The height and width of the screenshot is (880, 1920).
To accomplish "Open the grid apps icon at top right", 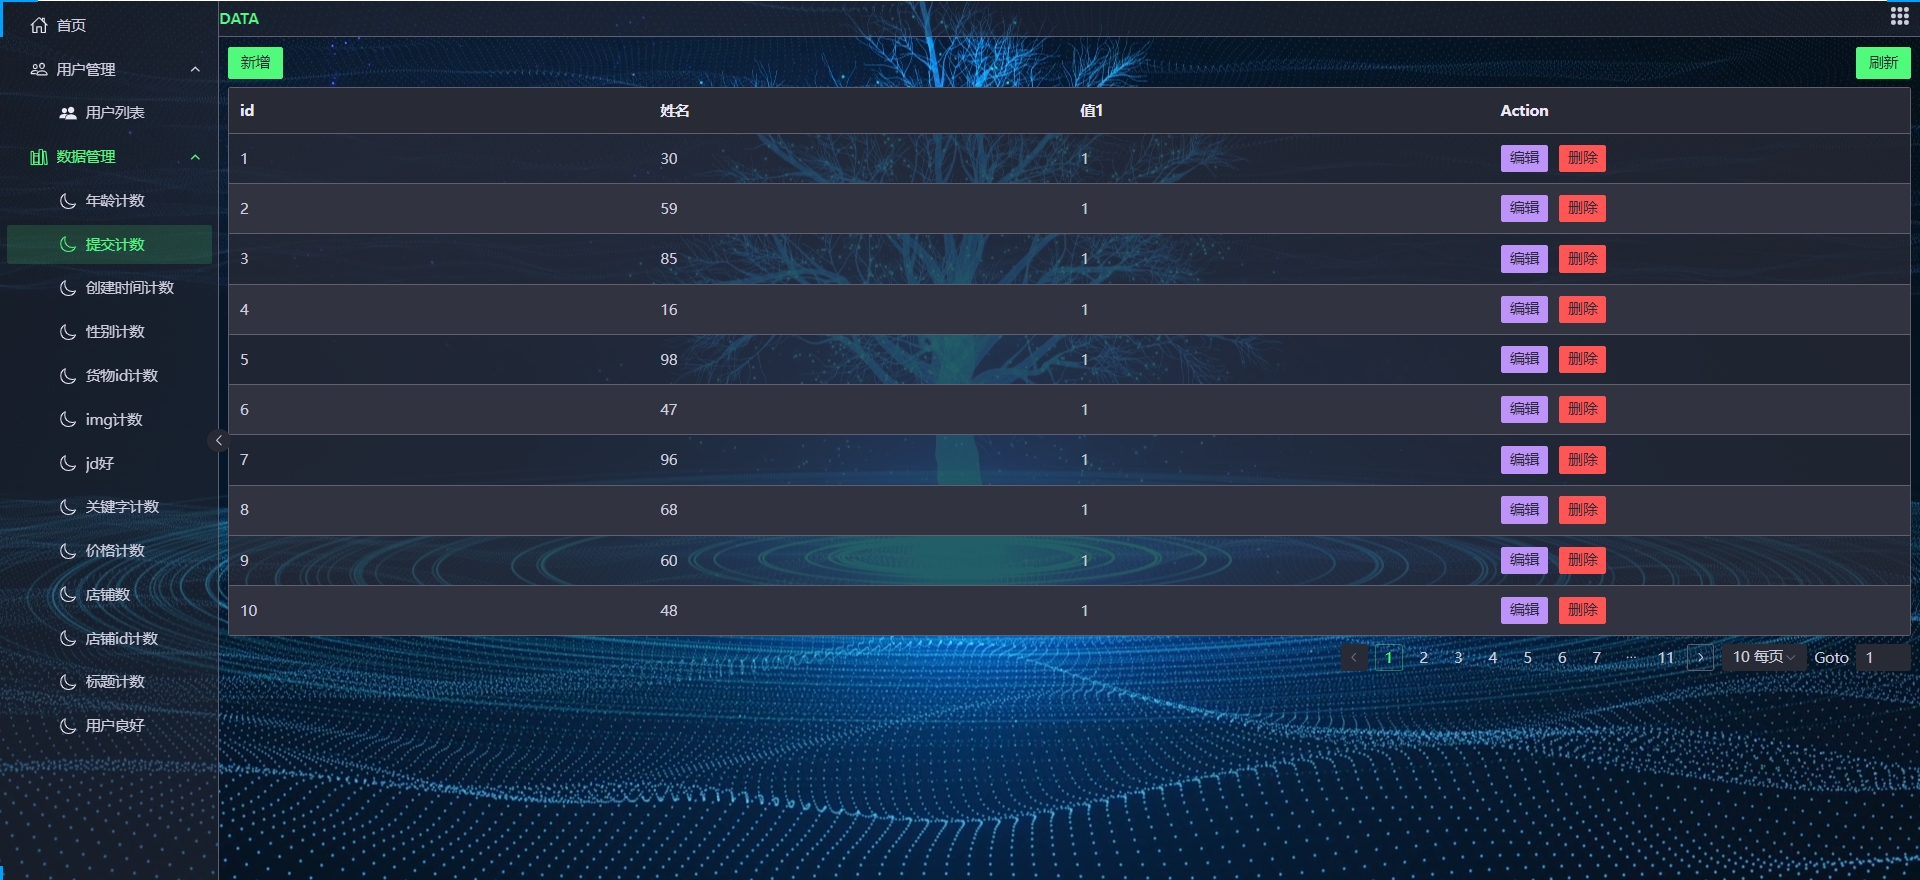I will pyautogui.click(x=1899, y=16).
